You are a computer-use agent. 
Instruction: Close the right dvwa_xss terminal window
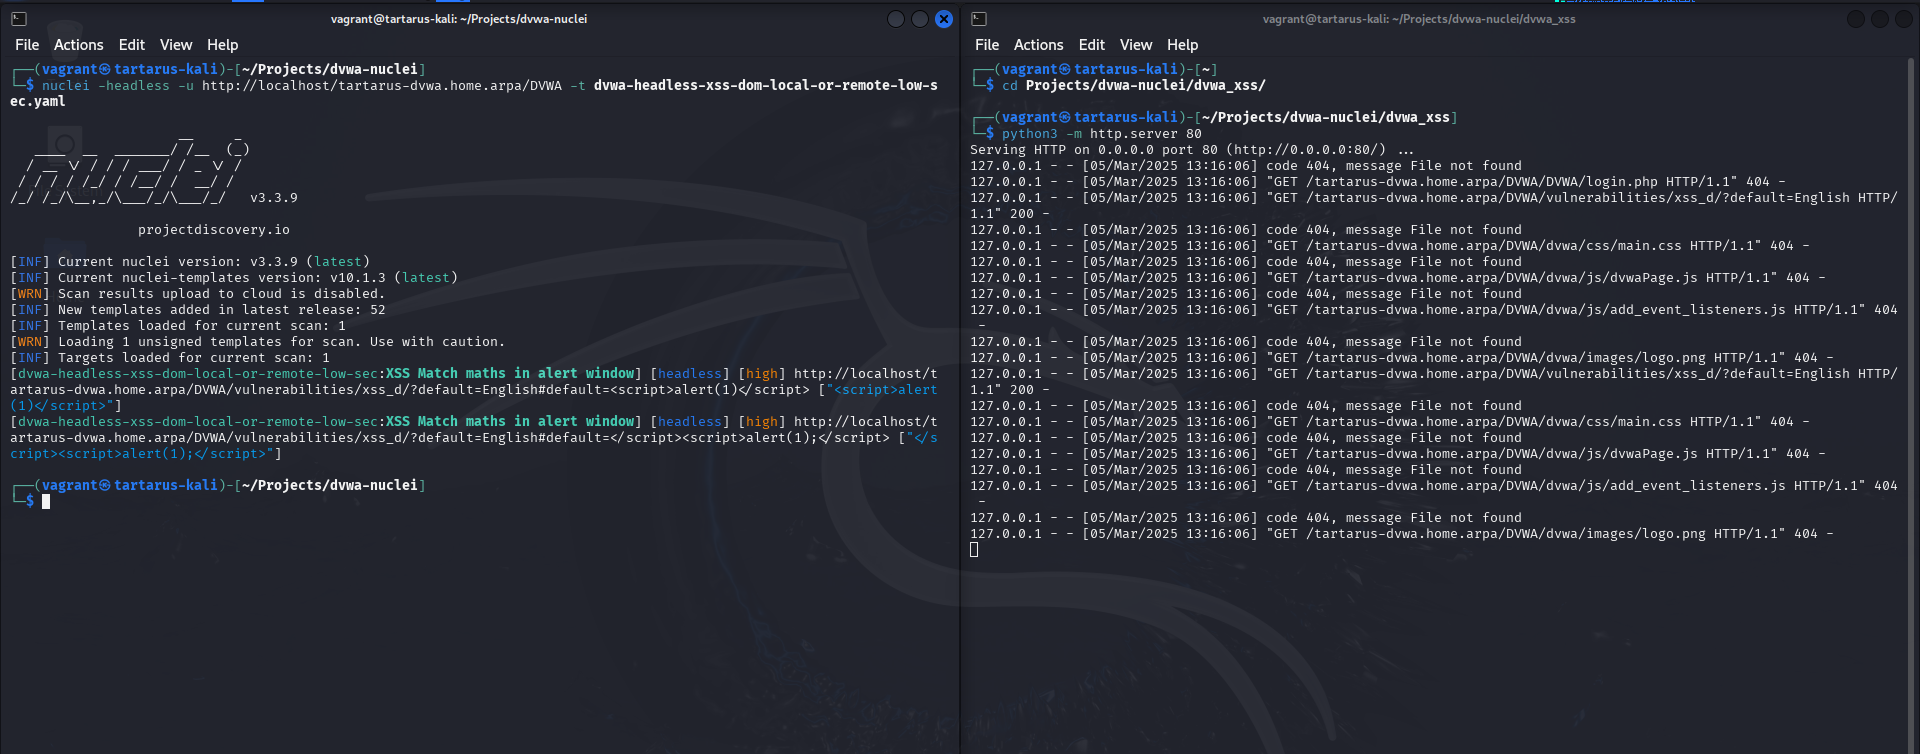[x=1903, y=19]
